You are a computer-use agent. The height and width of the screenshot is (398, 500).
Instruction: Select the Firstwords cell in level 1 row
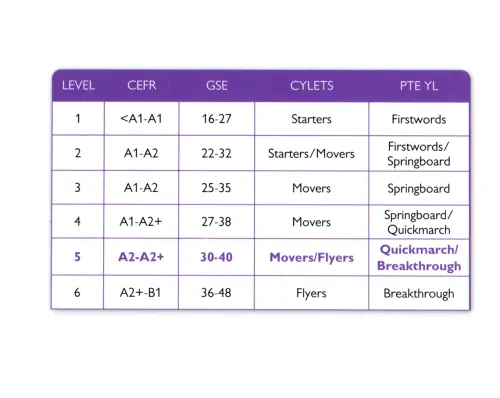point(419,119)
